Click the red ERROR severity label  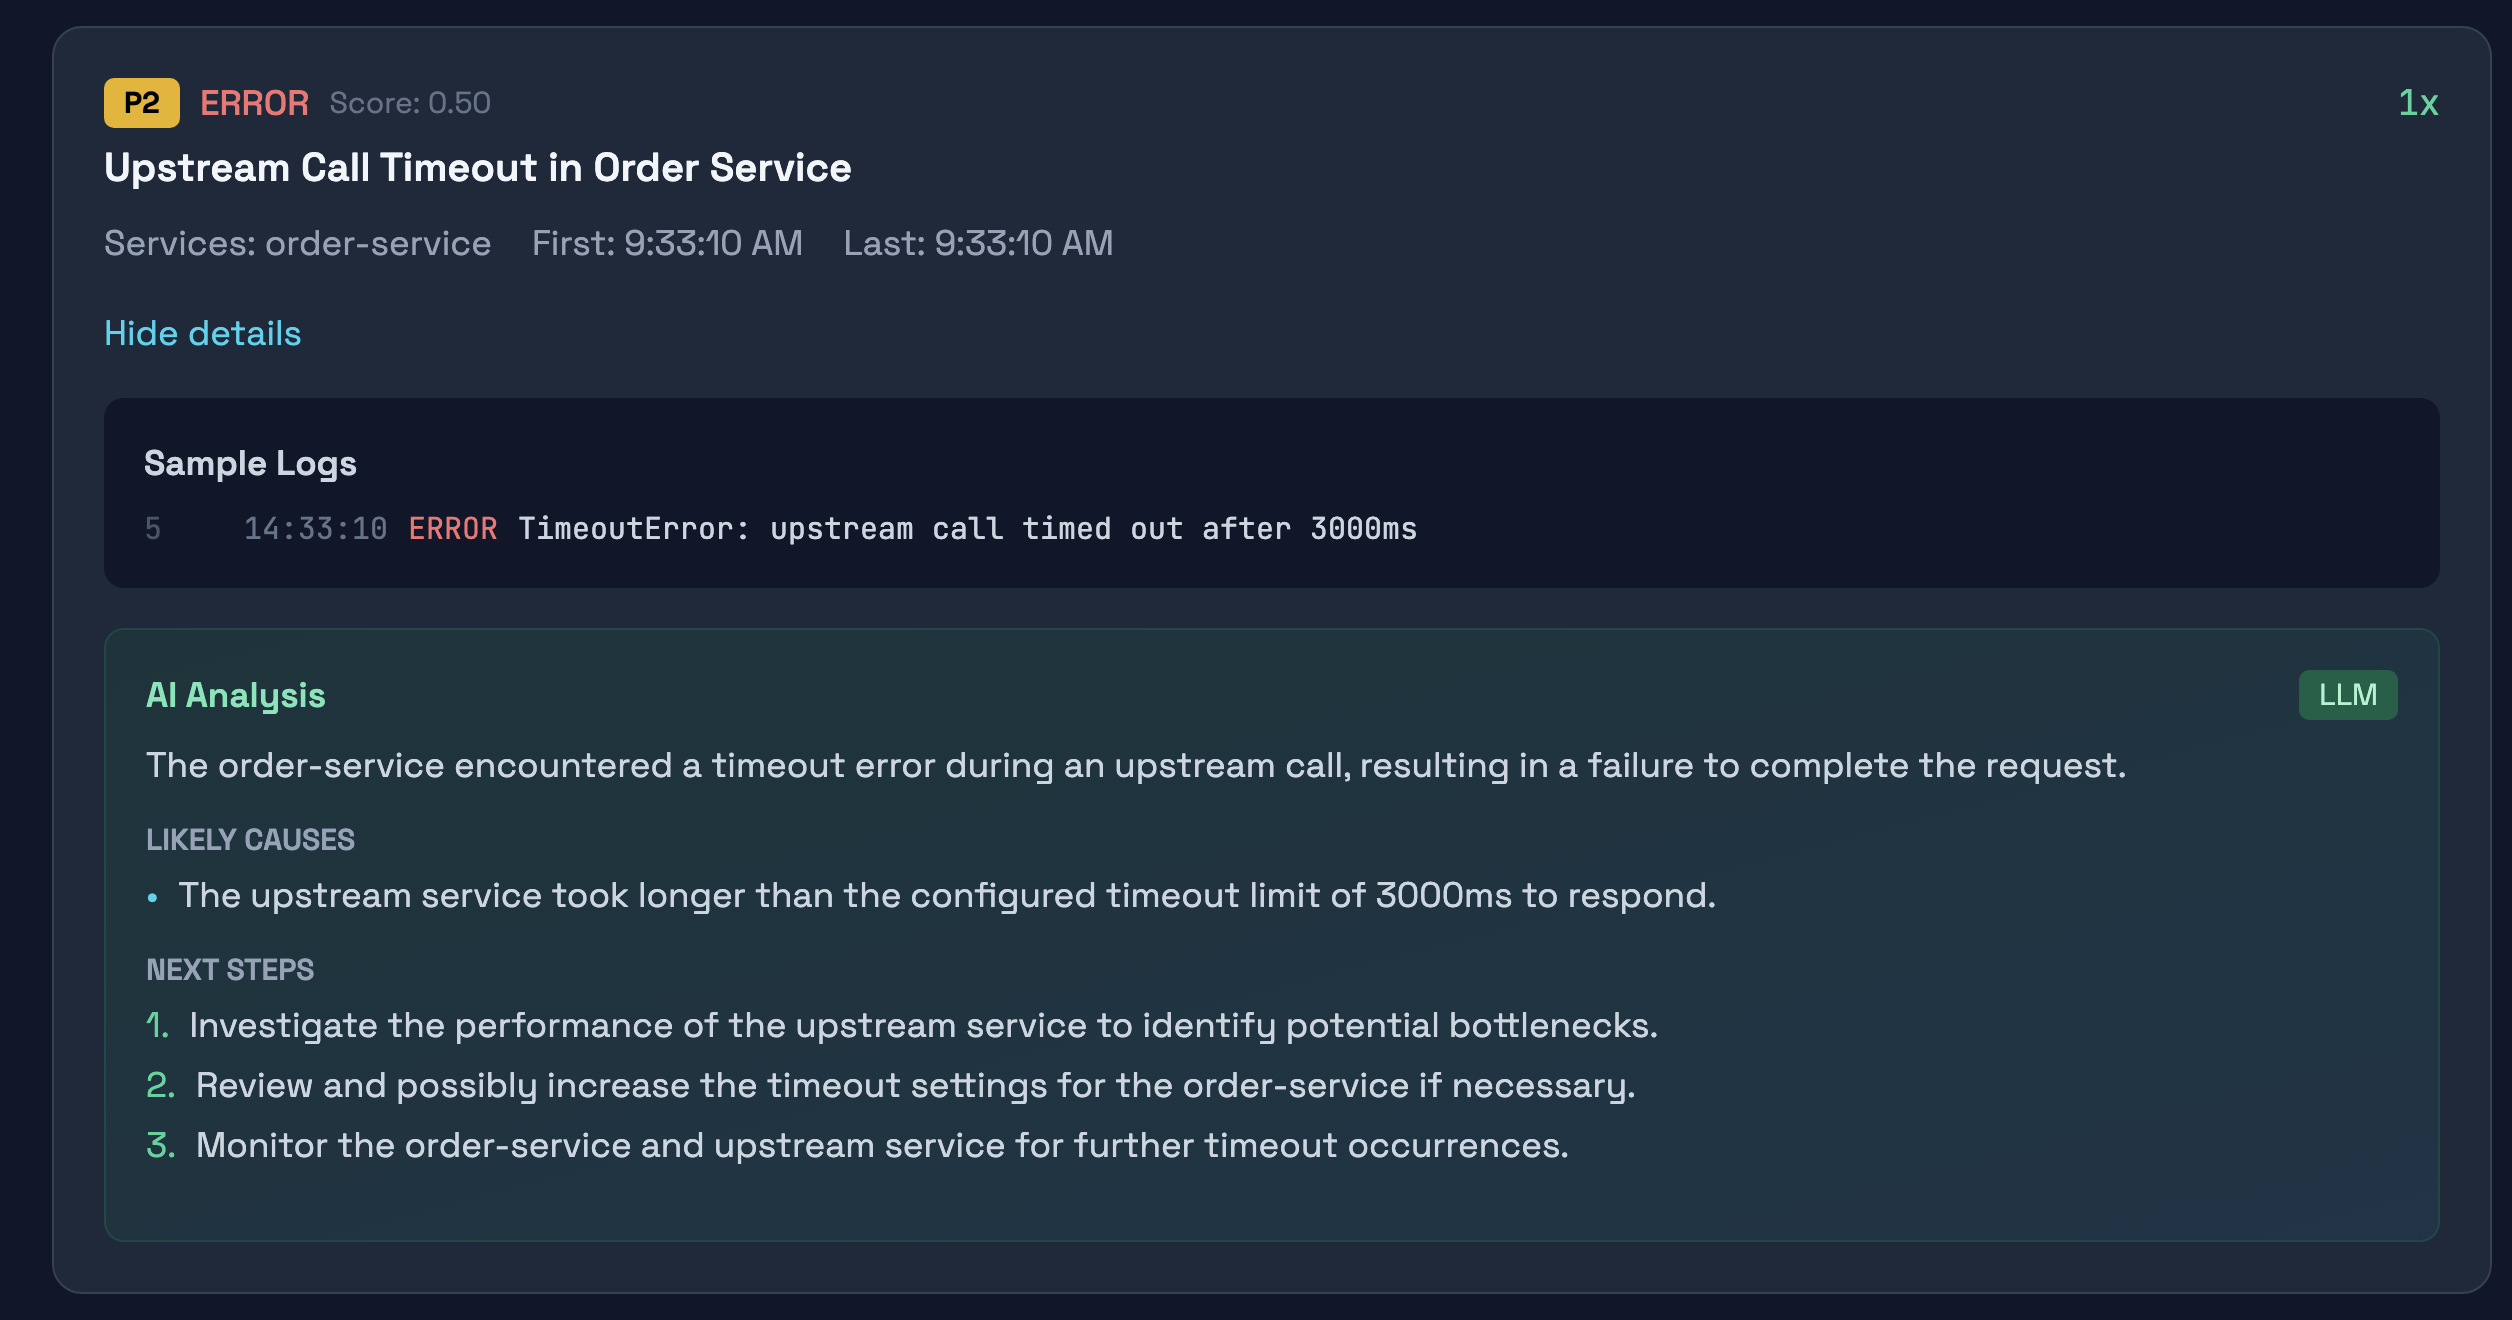coord(254,103)
